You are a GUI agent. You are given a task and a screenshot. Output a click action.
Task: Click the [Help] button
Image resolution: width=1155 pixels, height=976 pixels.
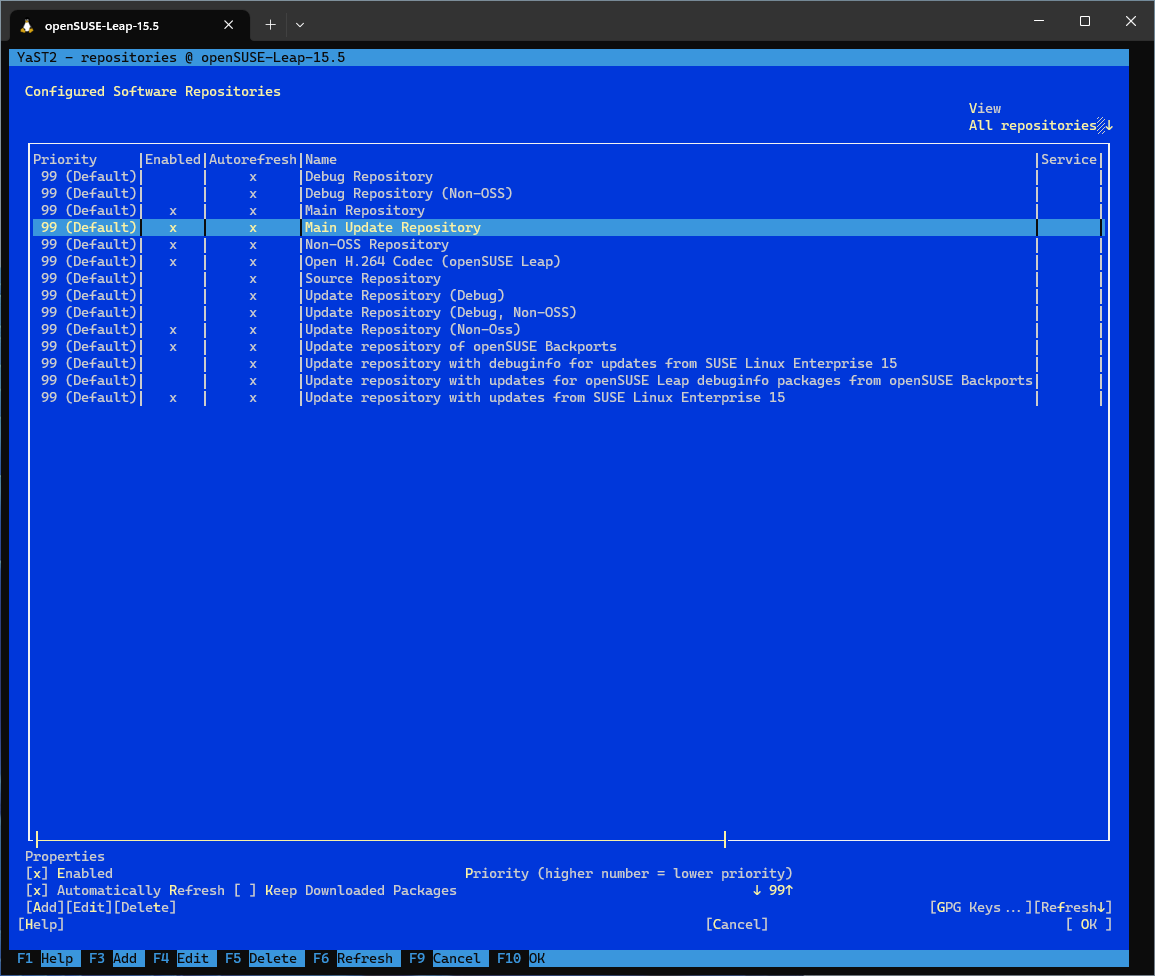(x=41, y=924)
